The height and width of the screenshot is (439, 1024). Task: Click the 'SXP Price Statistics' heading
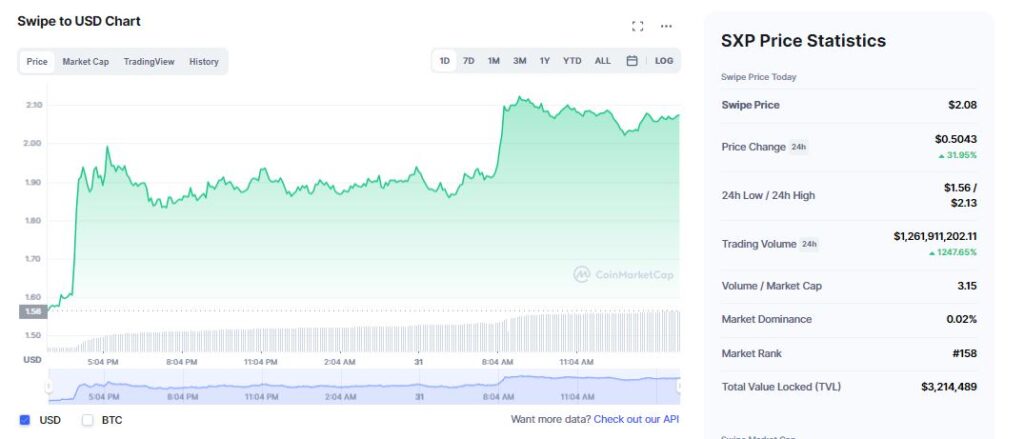[803, 41]
